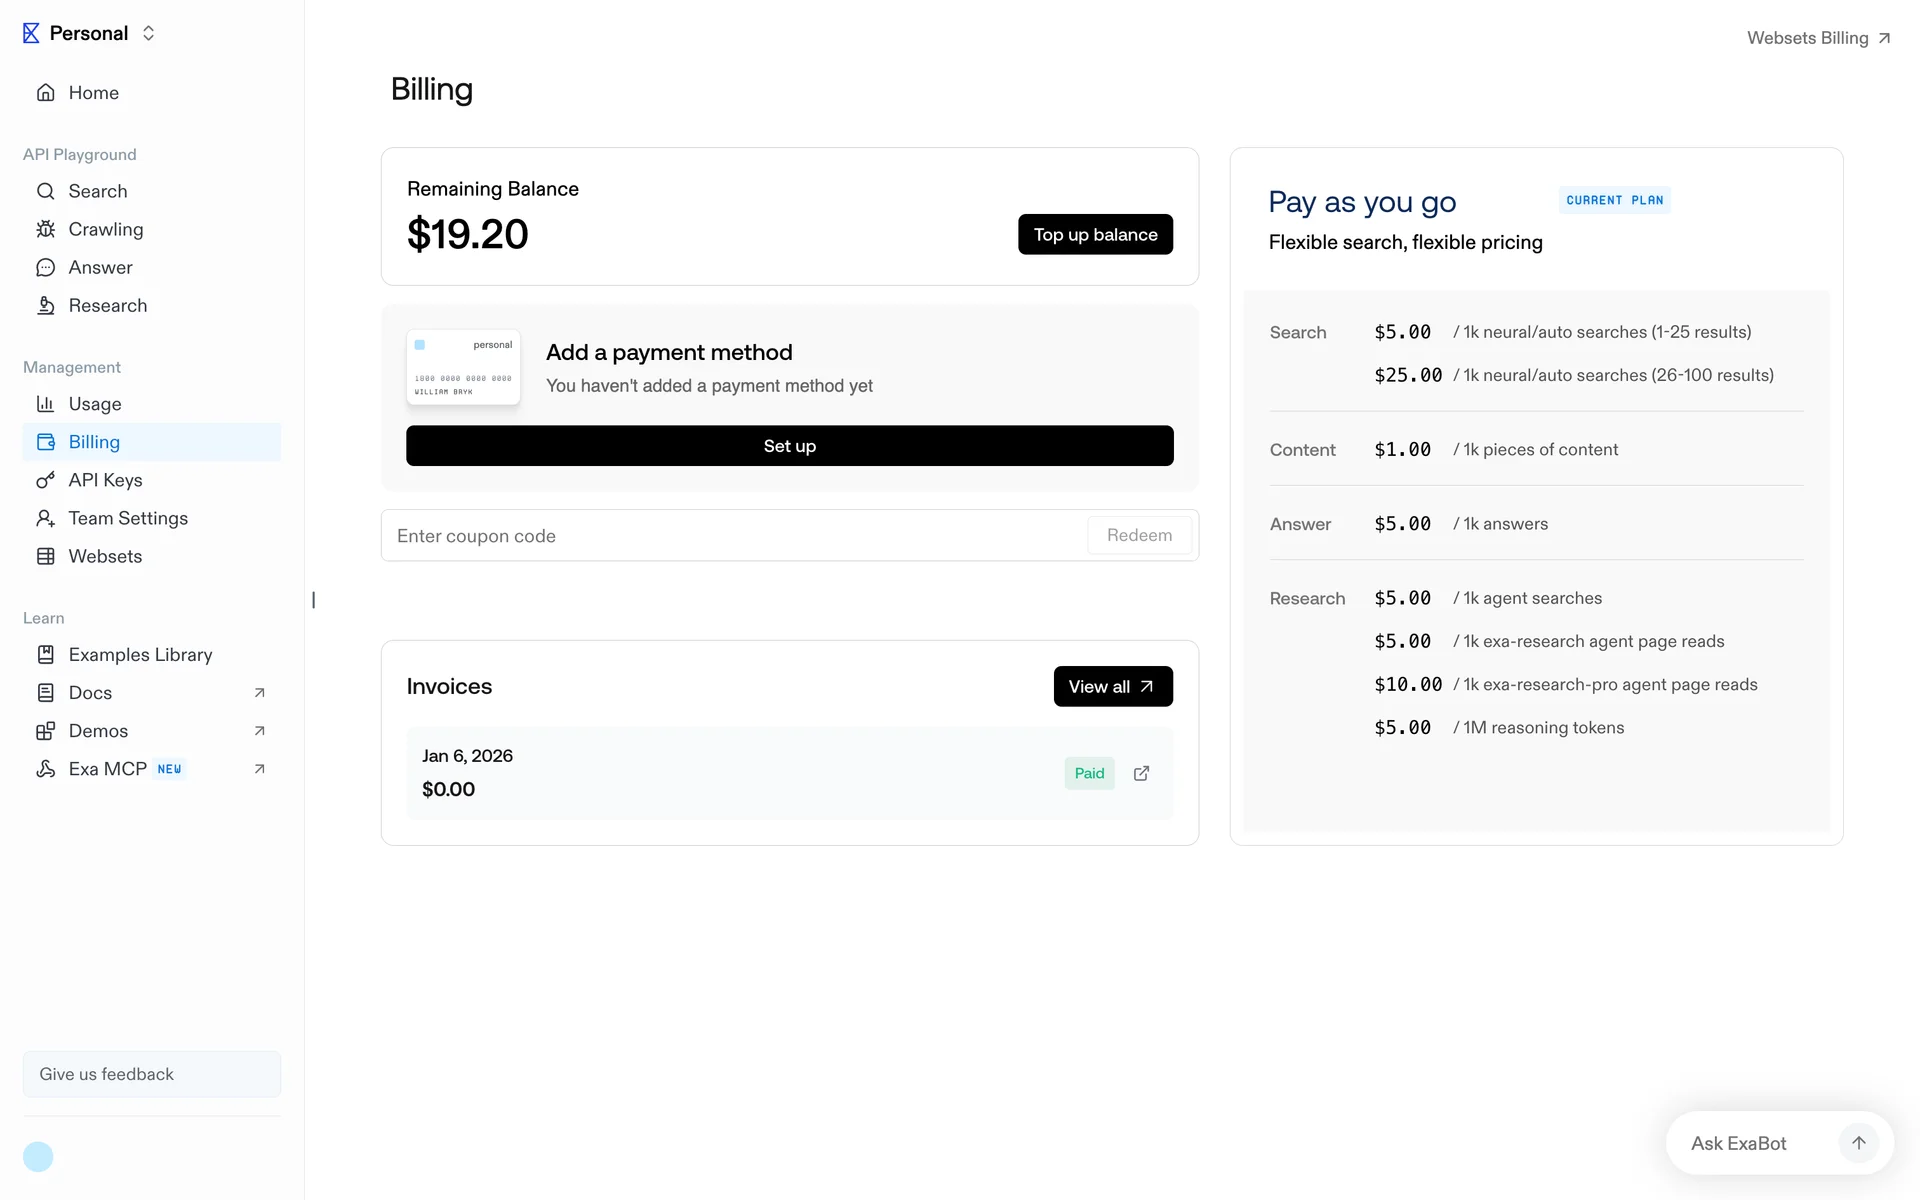Open the Websets menu item
This screenshot has width=1920, height=1200.
pyautogui.click(x=104, y=556)
